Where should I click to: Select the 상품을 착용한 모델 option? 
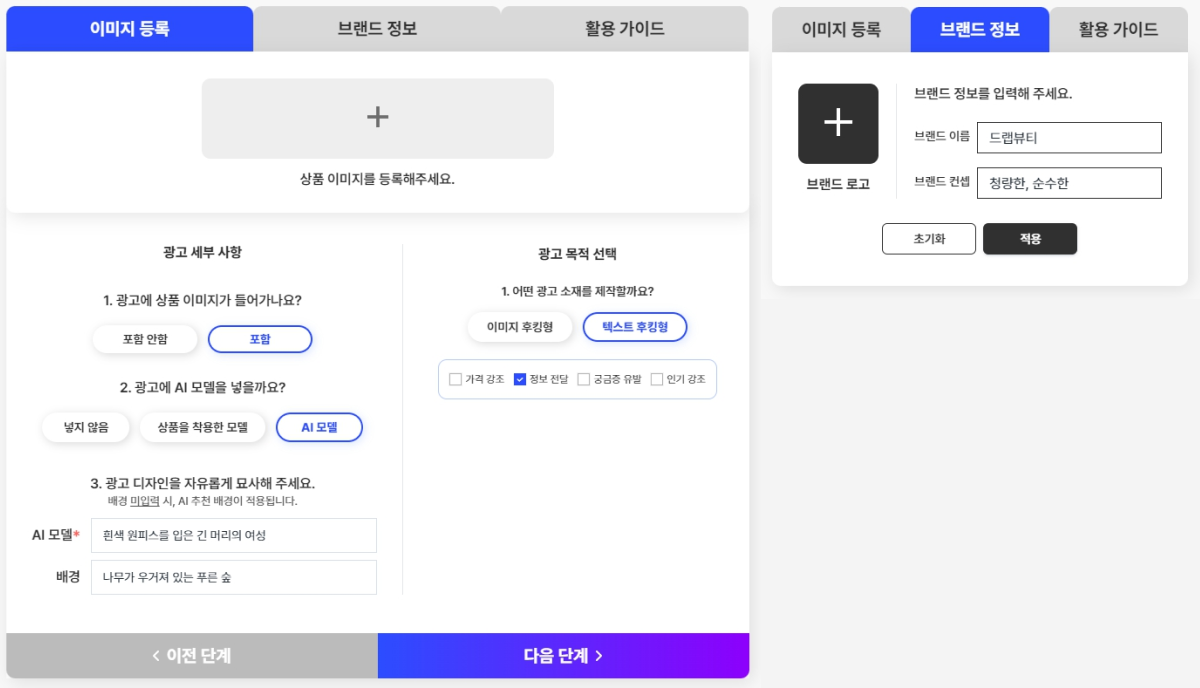click(x=202, y=427)
